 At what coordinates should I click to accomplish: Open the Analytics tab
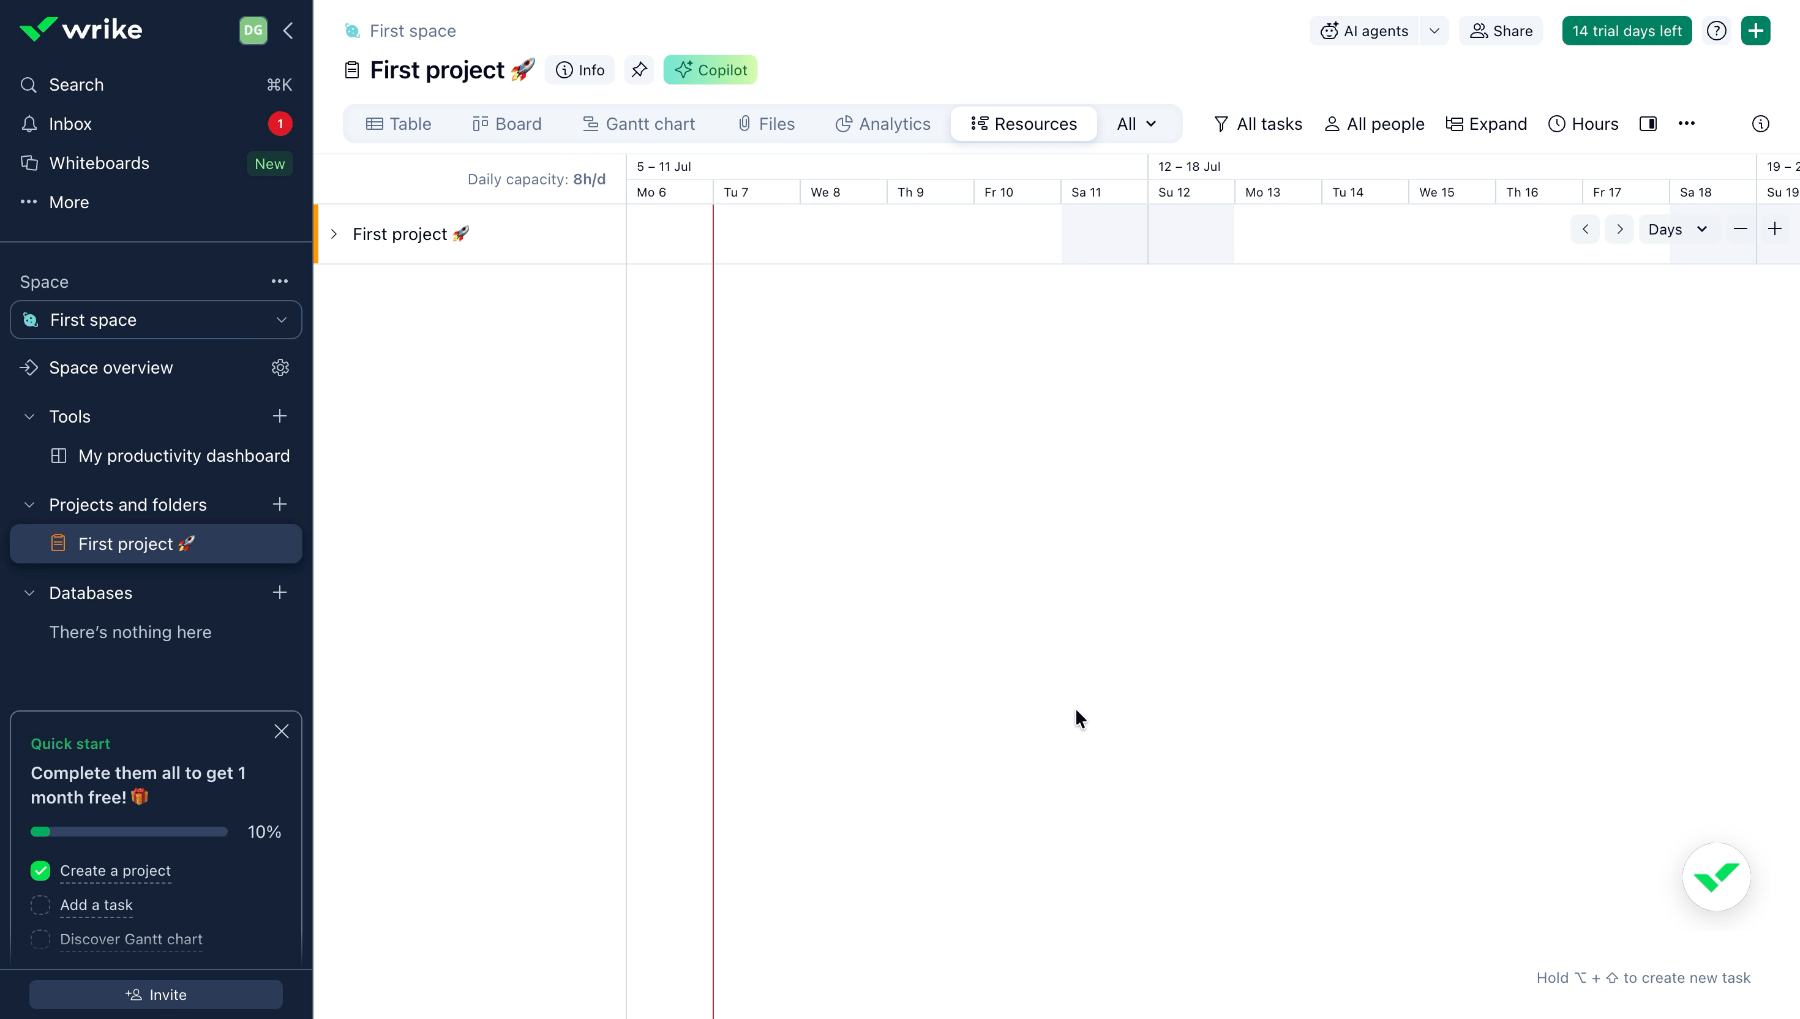tap(883, 124)
